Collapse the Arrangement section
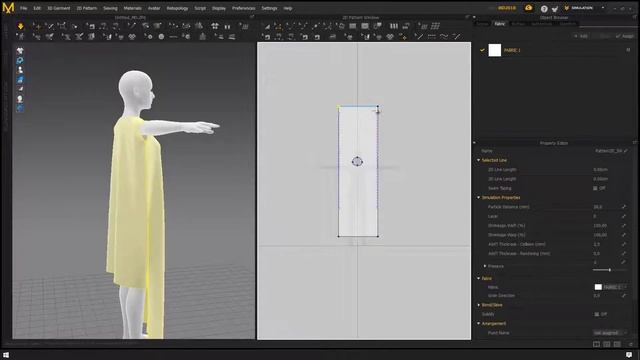 click(479, 324)
